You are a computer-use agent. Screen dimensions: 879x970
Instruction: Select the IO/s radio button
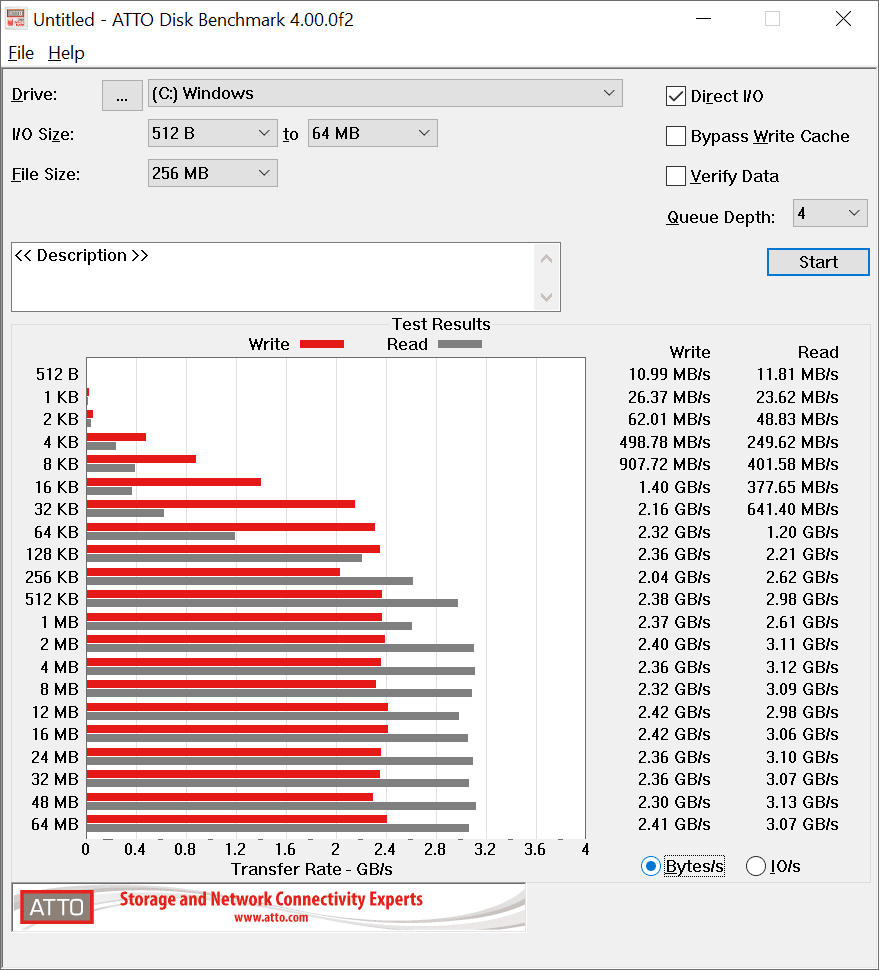[x=755, y=866]
